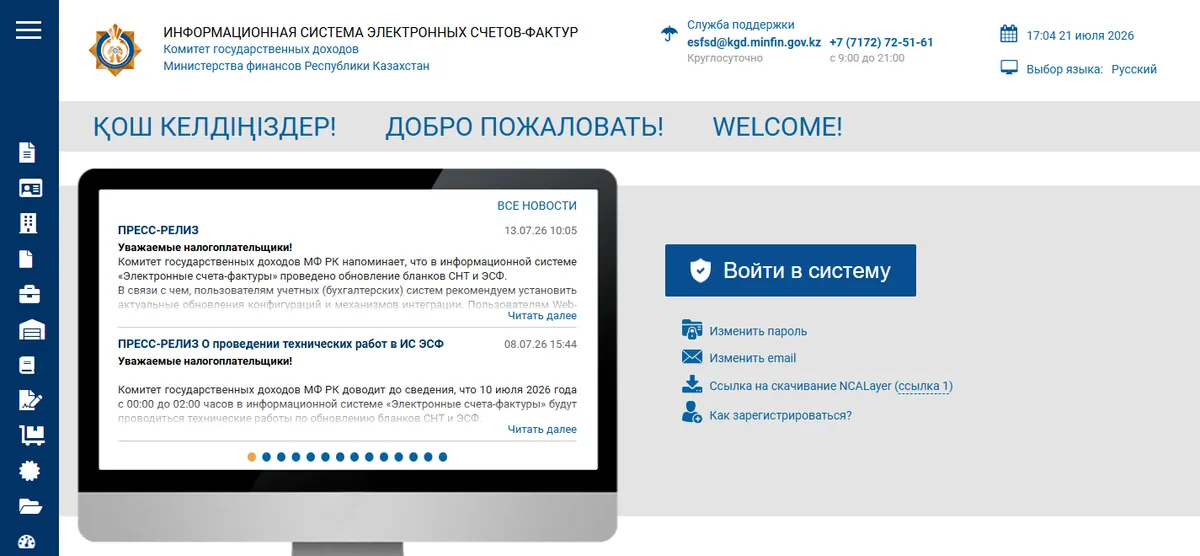Screen dimensions: 1200x556
Task: Click the ДОБРО ПОЖАЛОВАТЬ! heading
Action: click(524, 127)
